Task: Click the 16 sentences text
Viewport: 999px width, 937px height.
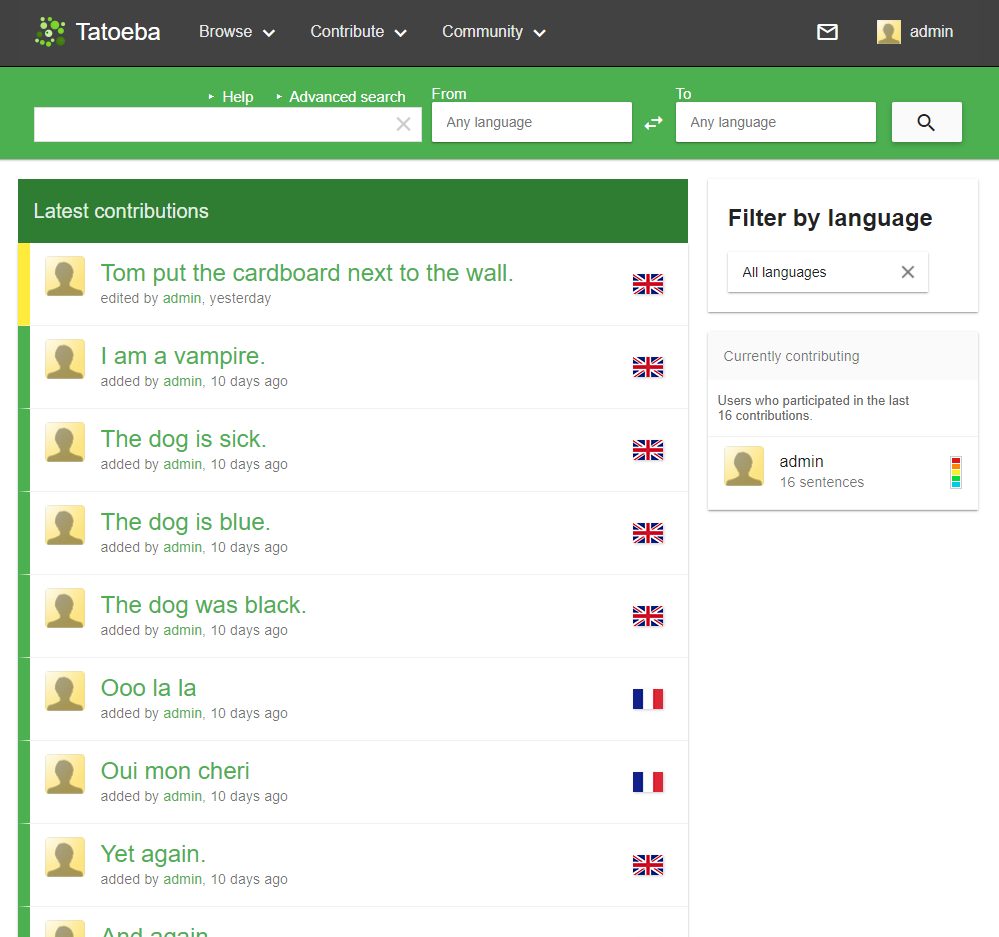Action: (x=822, y=482)
